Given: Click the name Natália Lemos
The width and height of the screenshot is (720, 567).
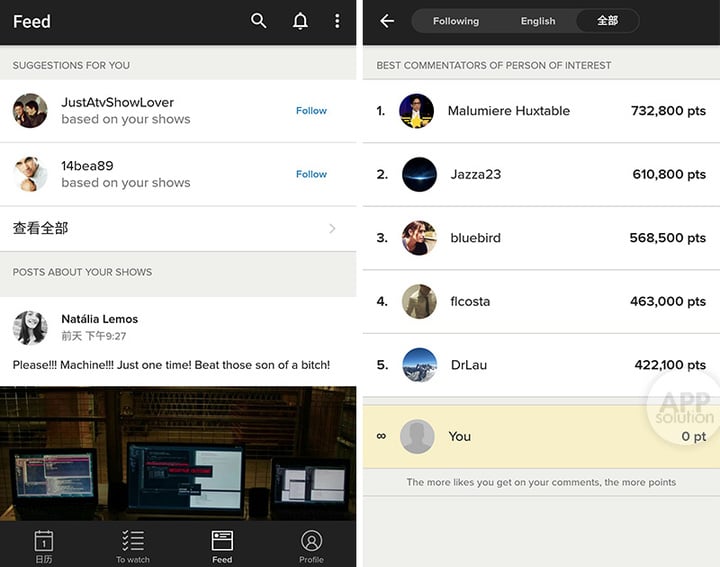Looking at the screenshot, I should [100, 319].
